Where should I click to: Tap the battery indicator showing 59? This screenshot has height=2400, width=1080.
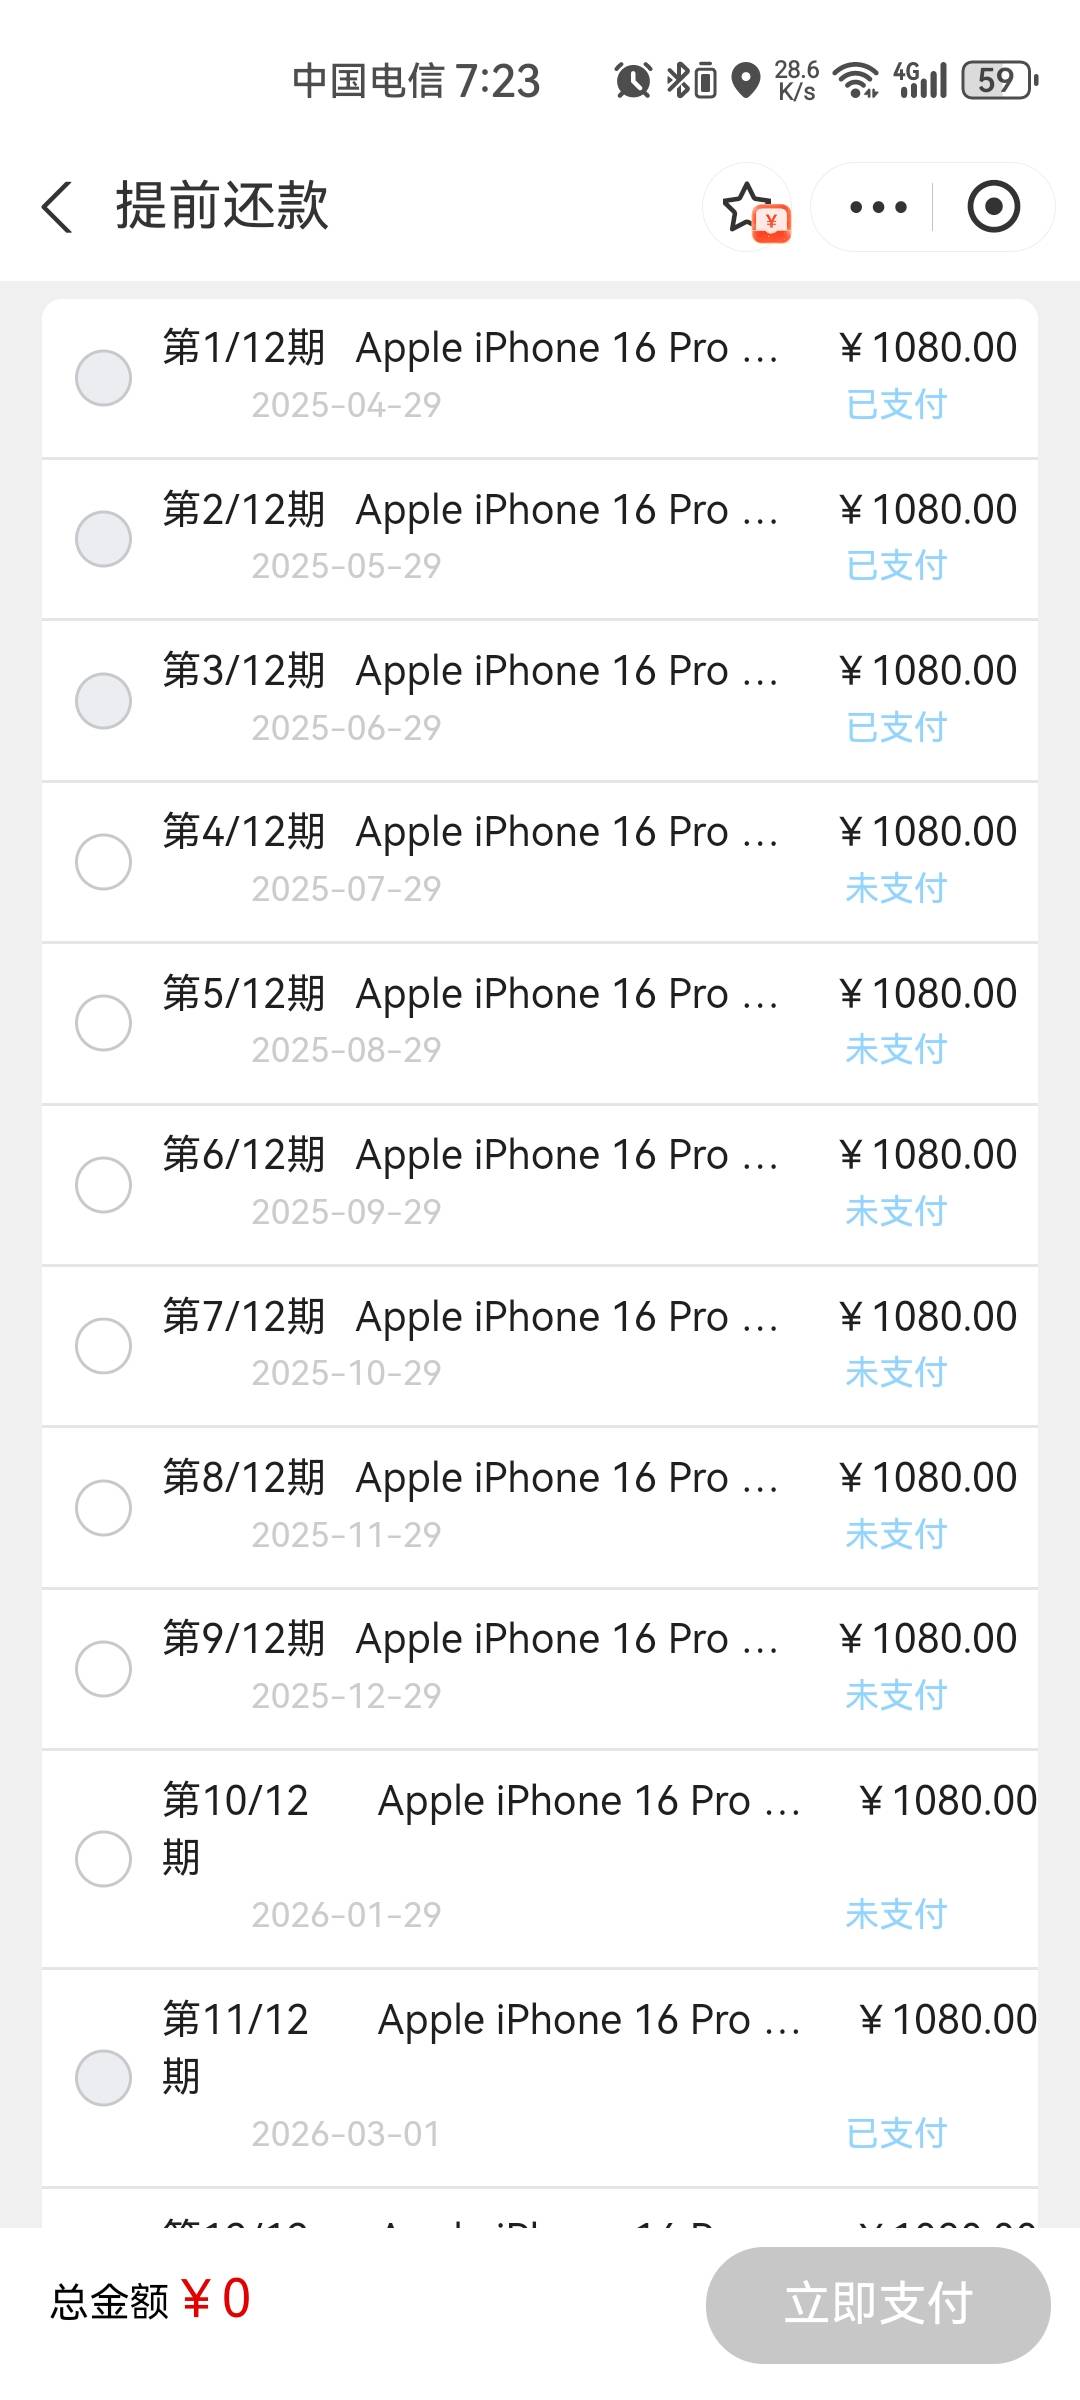click(x=999, y=80)
